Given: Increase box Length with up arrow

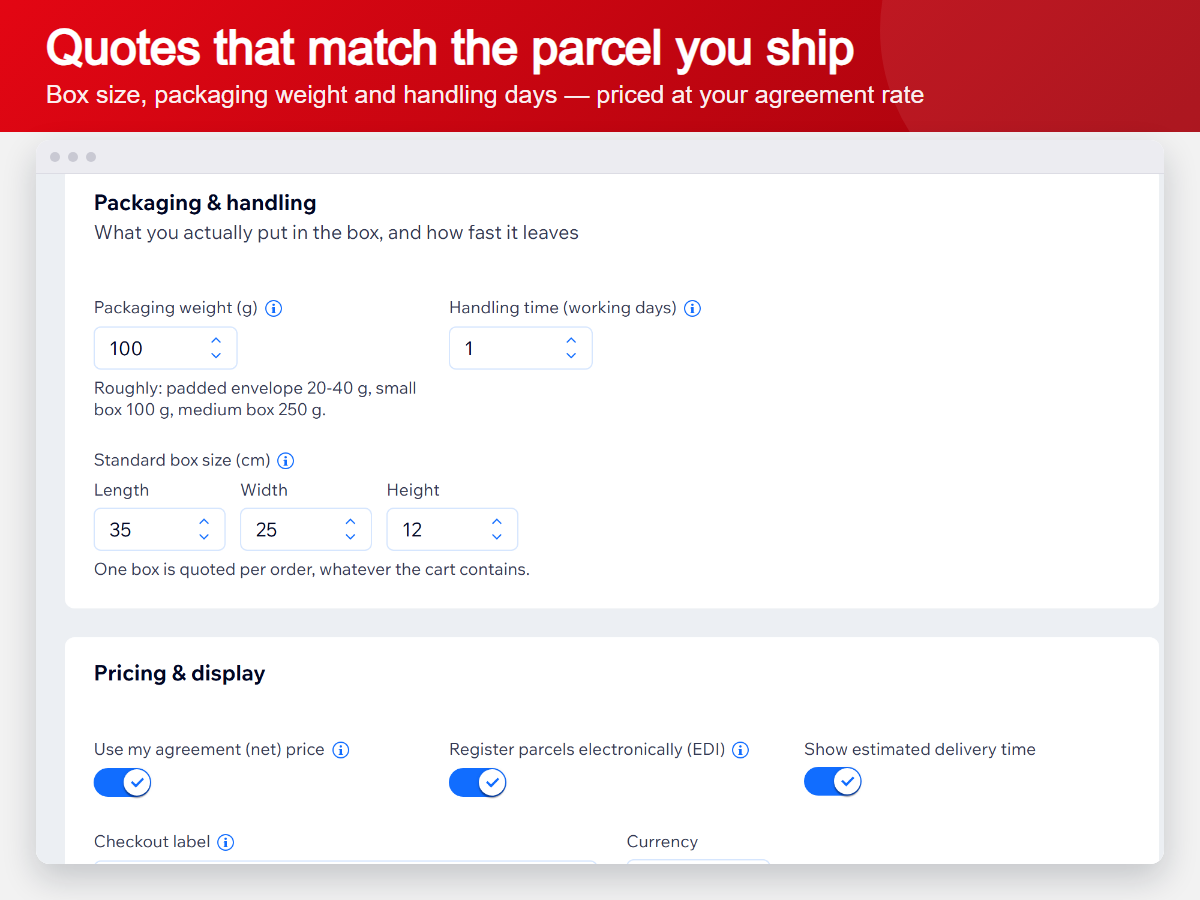Looking at the screenshot, I should pyautogui.click(x=204, y=522).
